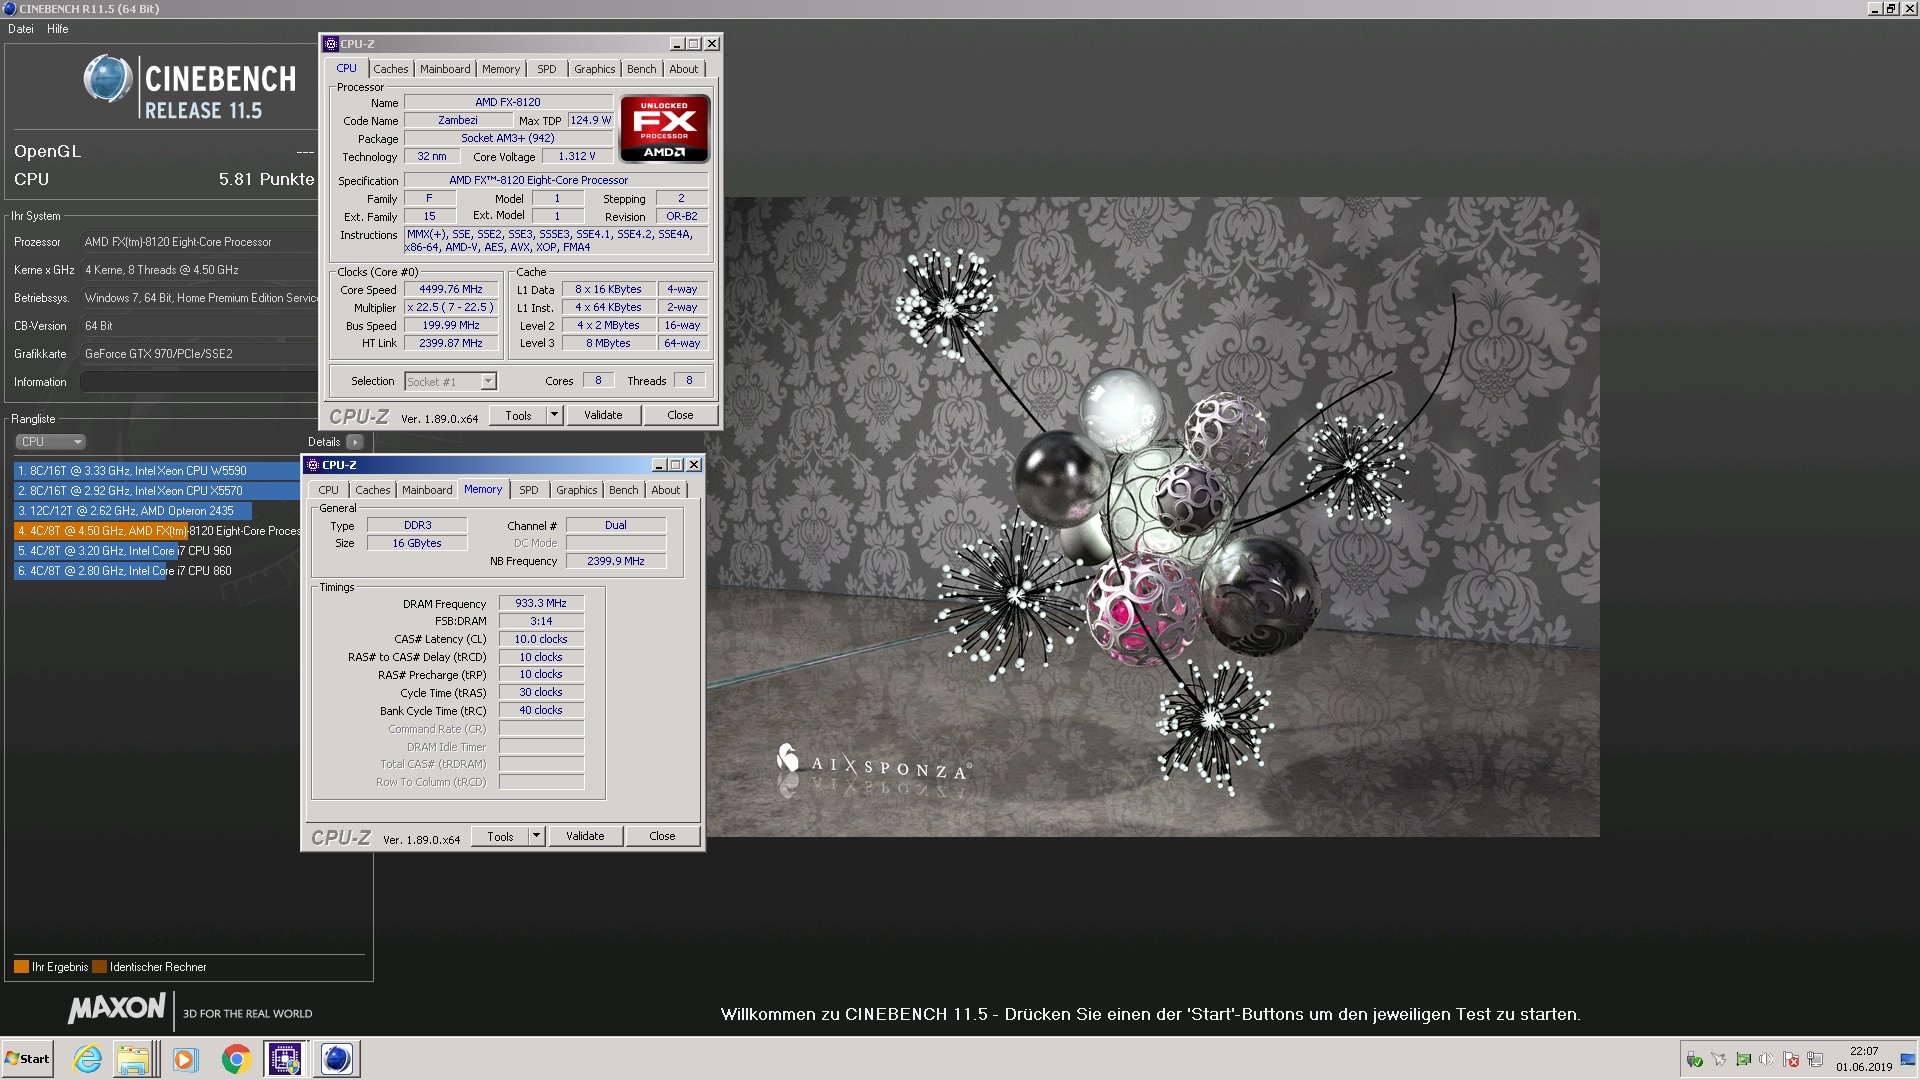The image size is (1920, 1080).
Task: Switch to Caches tab in upper CPU-Z
Action: (391, 69)
